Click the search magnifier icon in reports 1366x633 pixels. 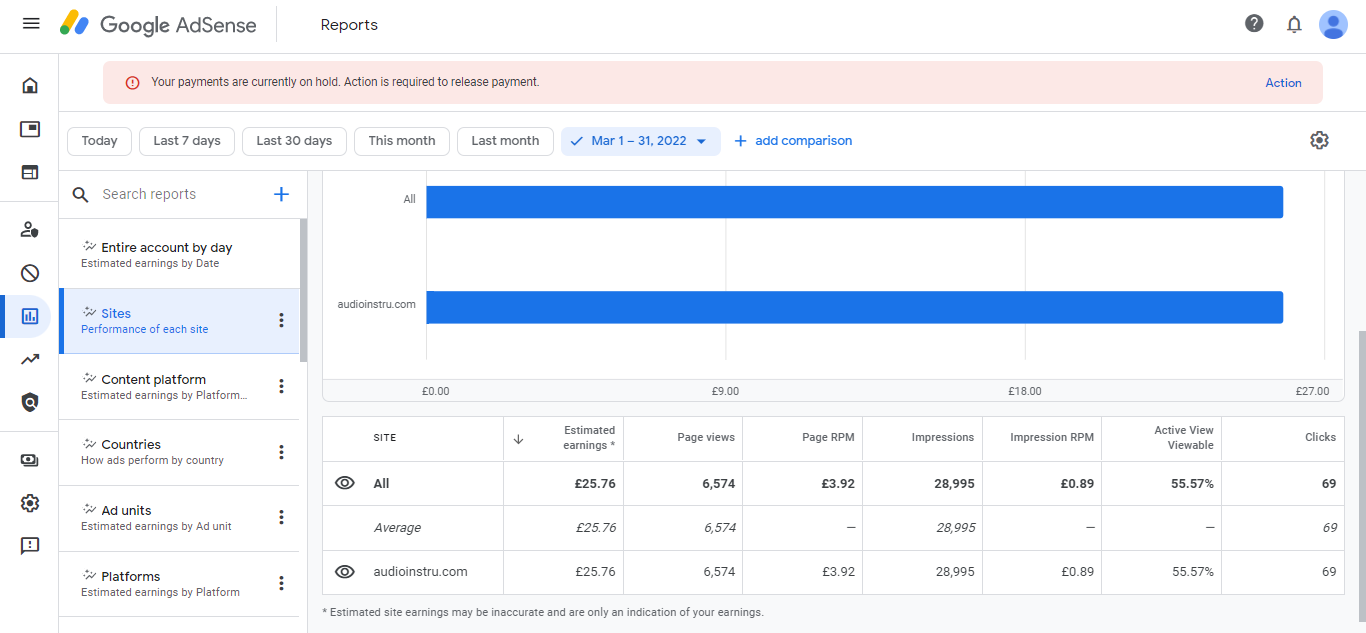point(81,194)
